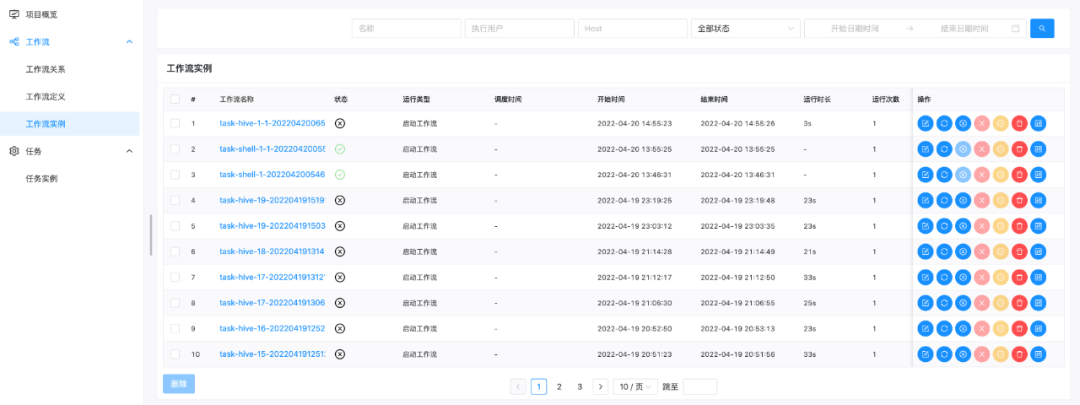The width and height of the screenshot is (1080, 405).
Task: Click the blue search button
Action: [1042, 28]
